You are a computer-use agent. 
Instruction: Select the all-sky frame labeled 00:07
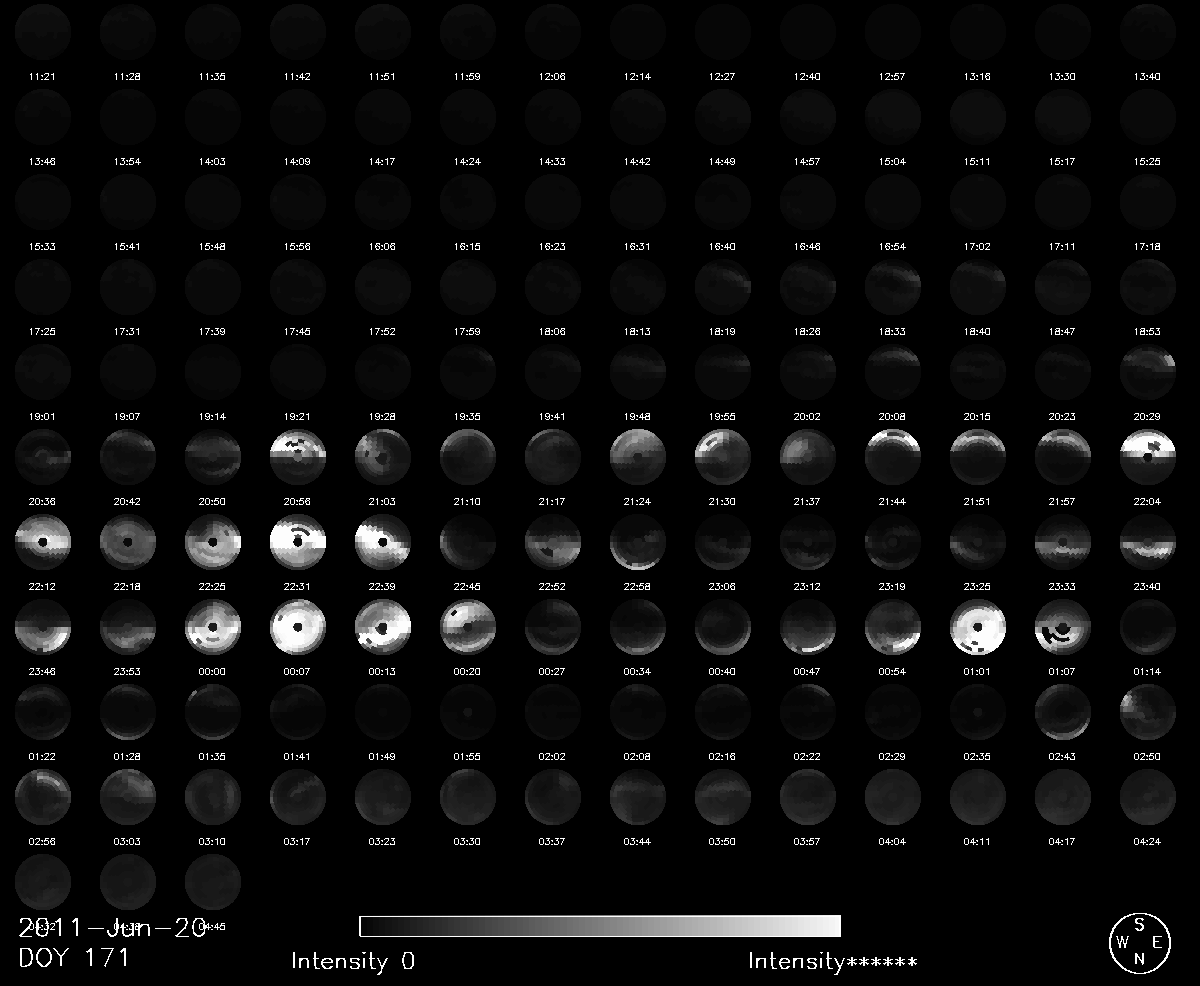(298, 626)
